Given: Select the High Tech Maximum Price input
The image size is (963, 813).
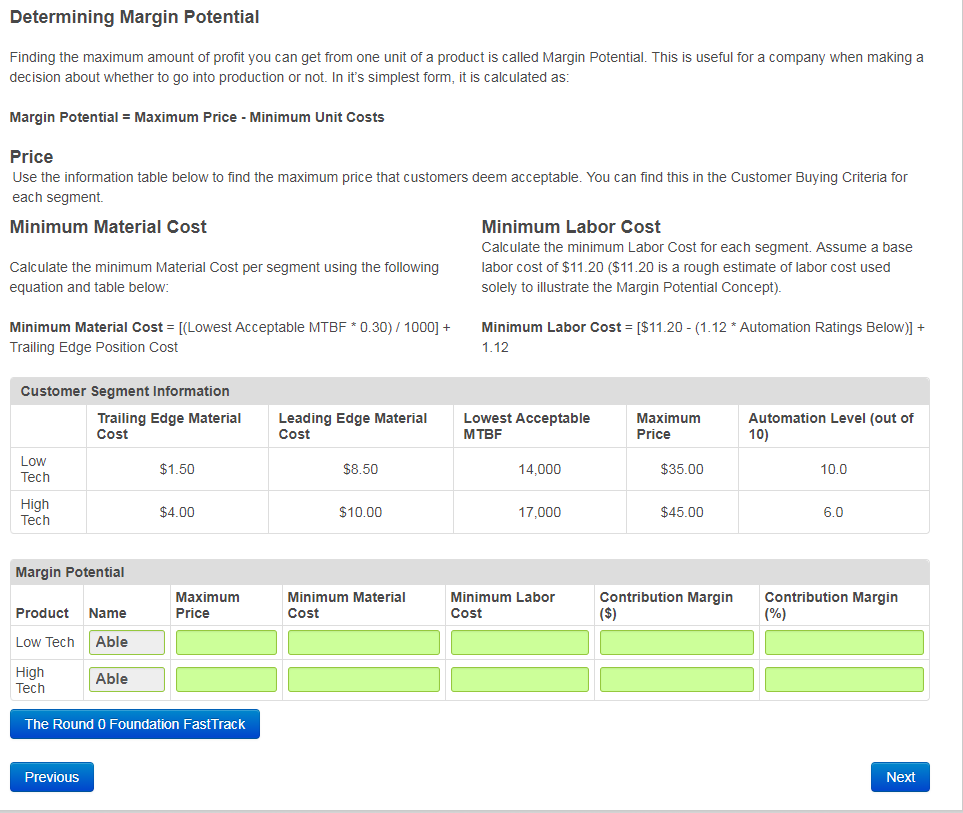Looking at the screenshot, I should (225, 679).
